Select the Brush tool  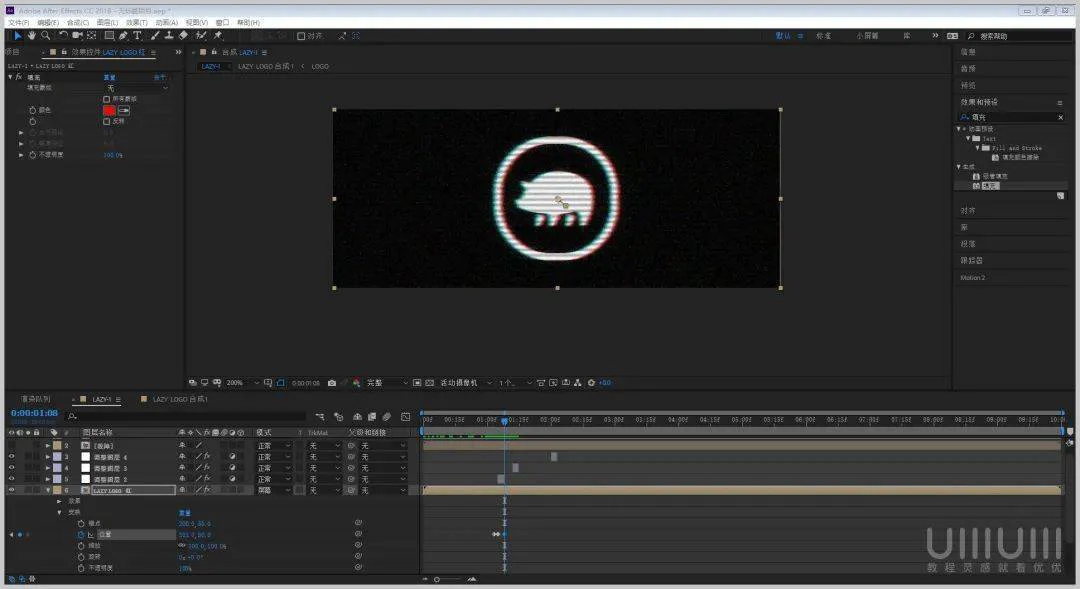(155, 36)
